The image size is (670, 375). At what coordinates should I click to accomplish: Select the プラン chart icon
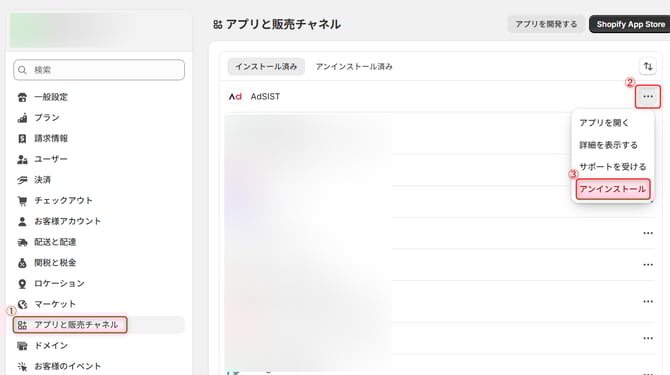click(22, 118)
